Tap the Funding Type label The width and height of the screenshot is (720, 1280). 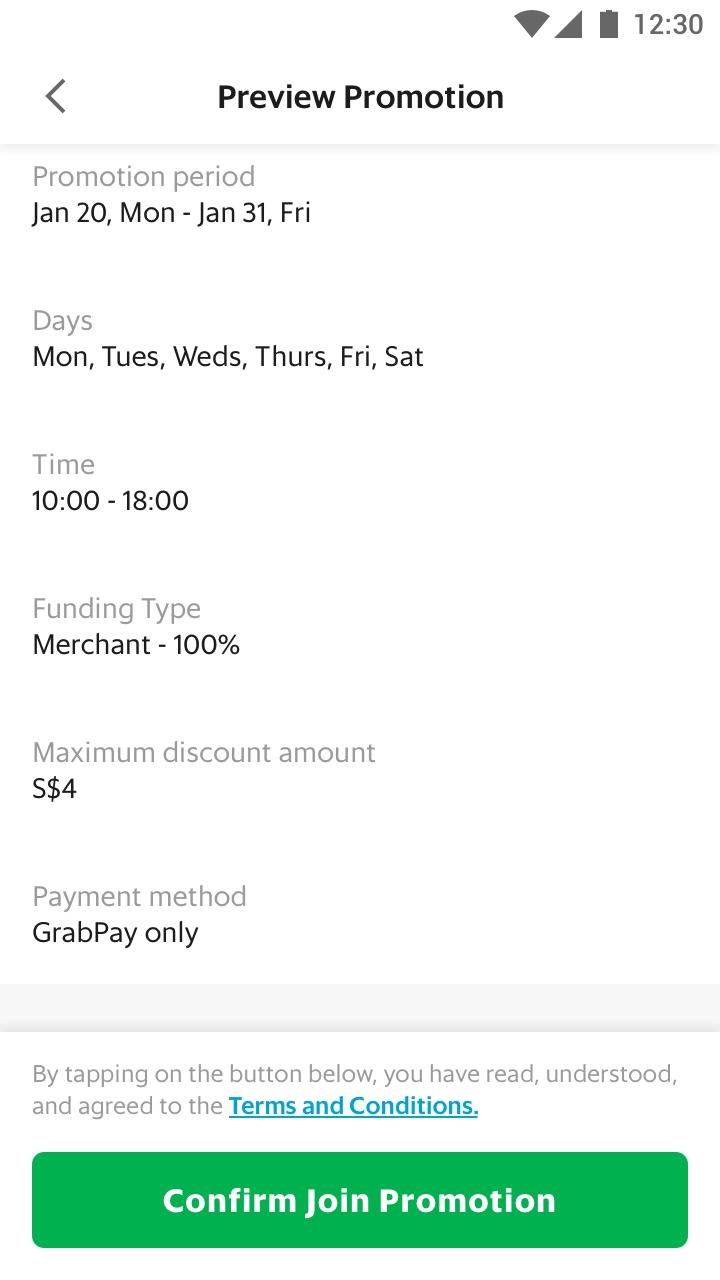(x=116, y=609)
